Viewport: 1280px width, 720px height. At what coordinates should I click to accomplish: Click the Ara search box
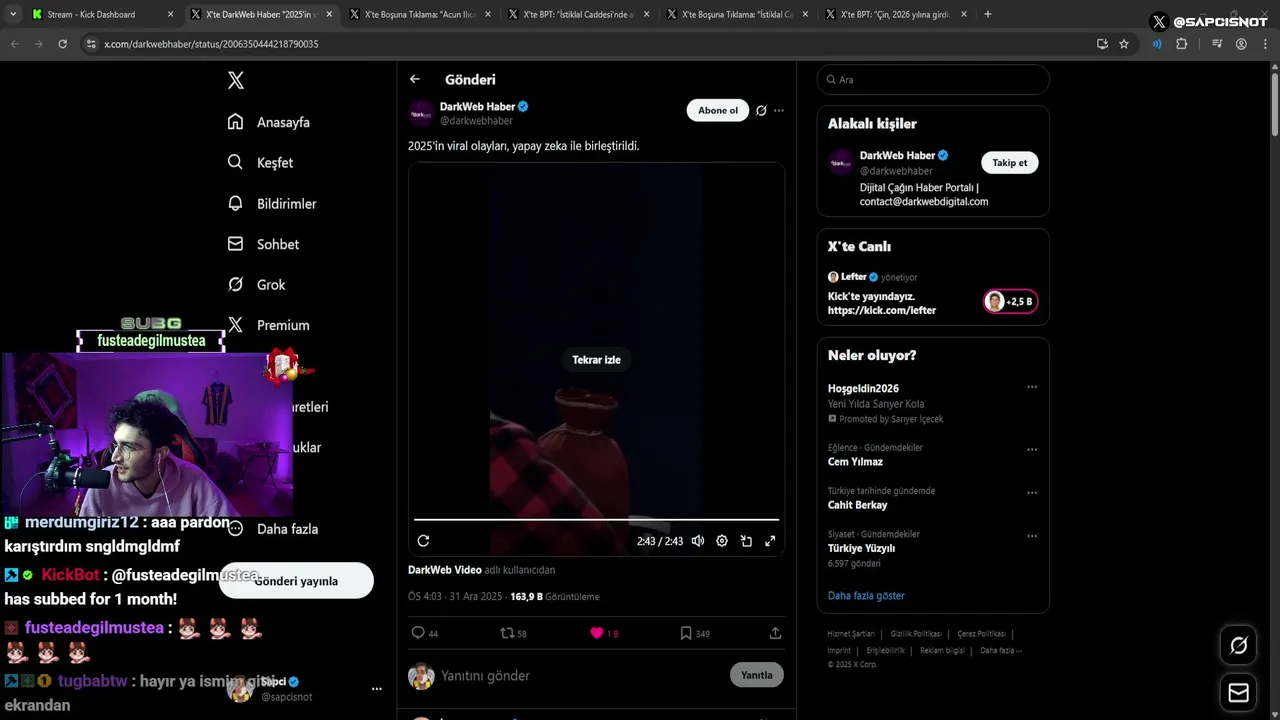[933, 80]
